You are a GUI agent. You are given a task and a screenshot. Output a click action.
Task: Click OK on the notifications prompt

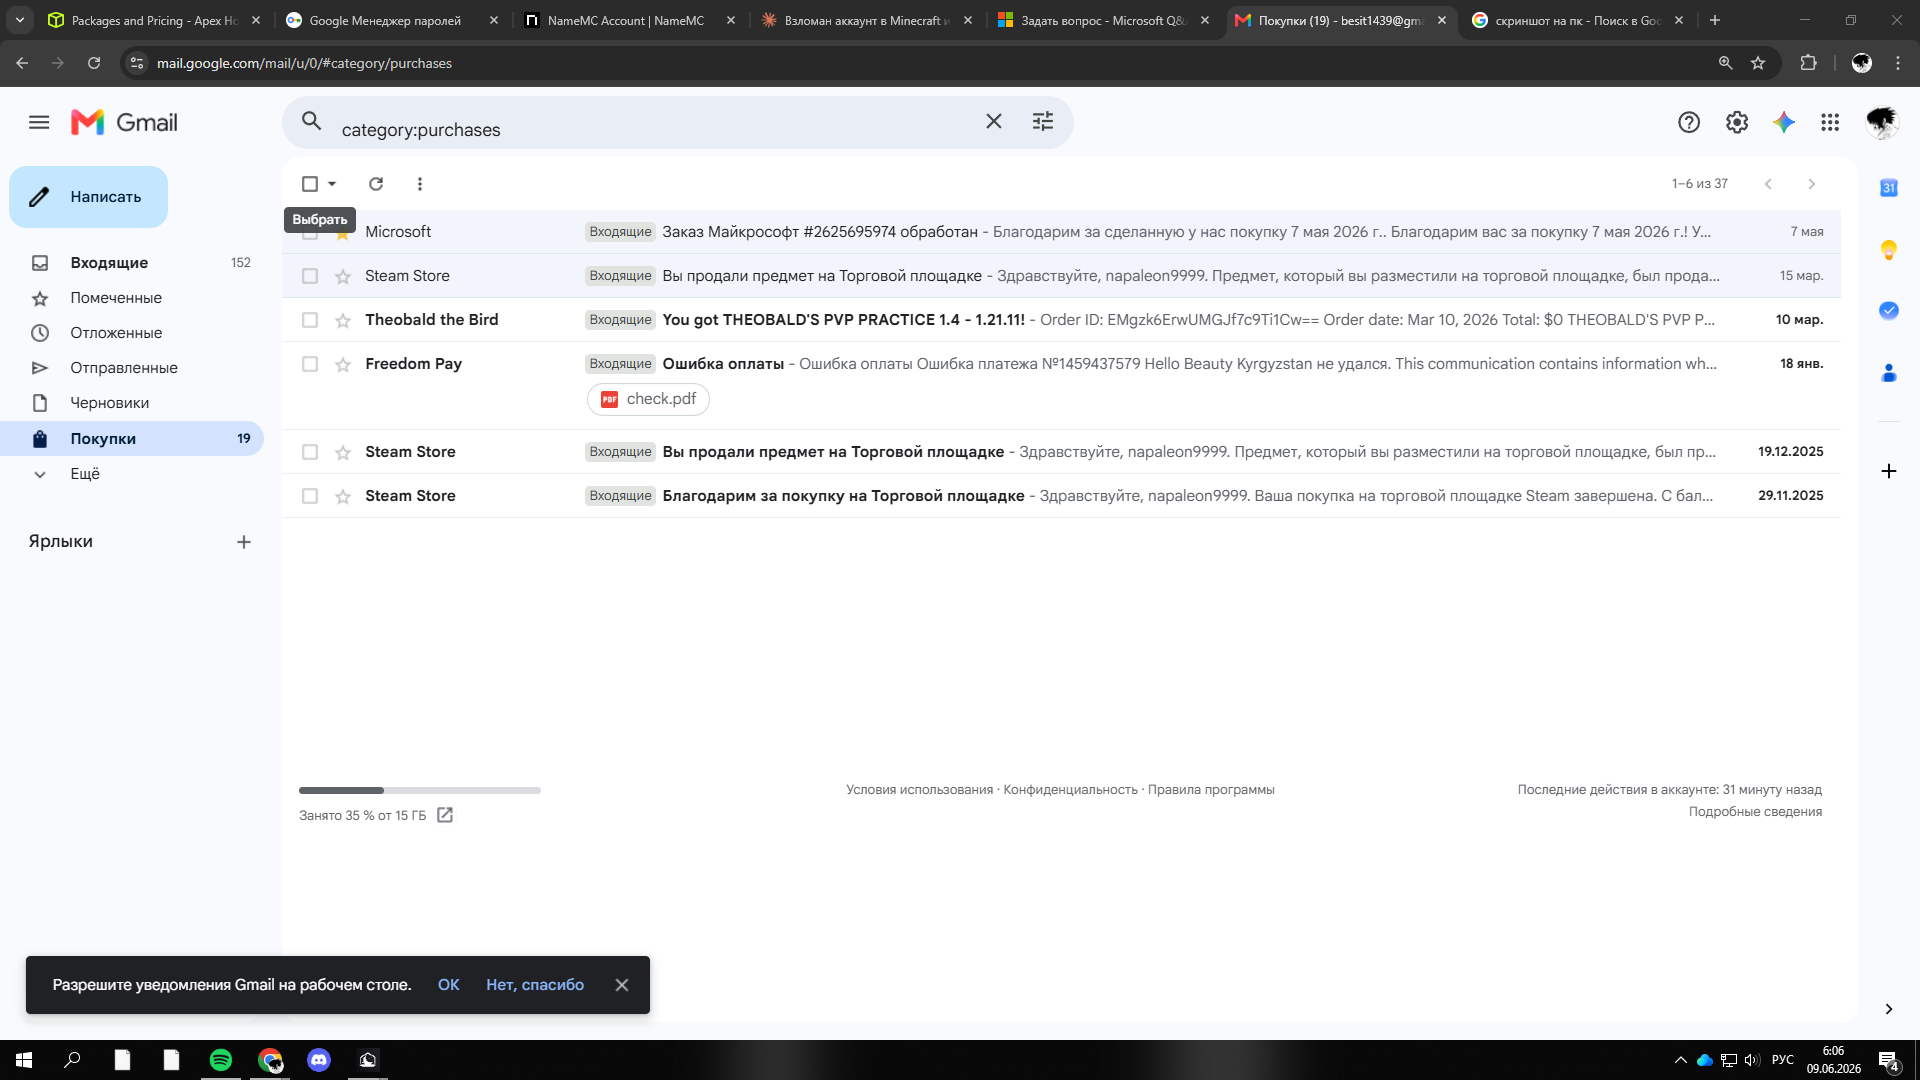[449, 985]
